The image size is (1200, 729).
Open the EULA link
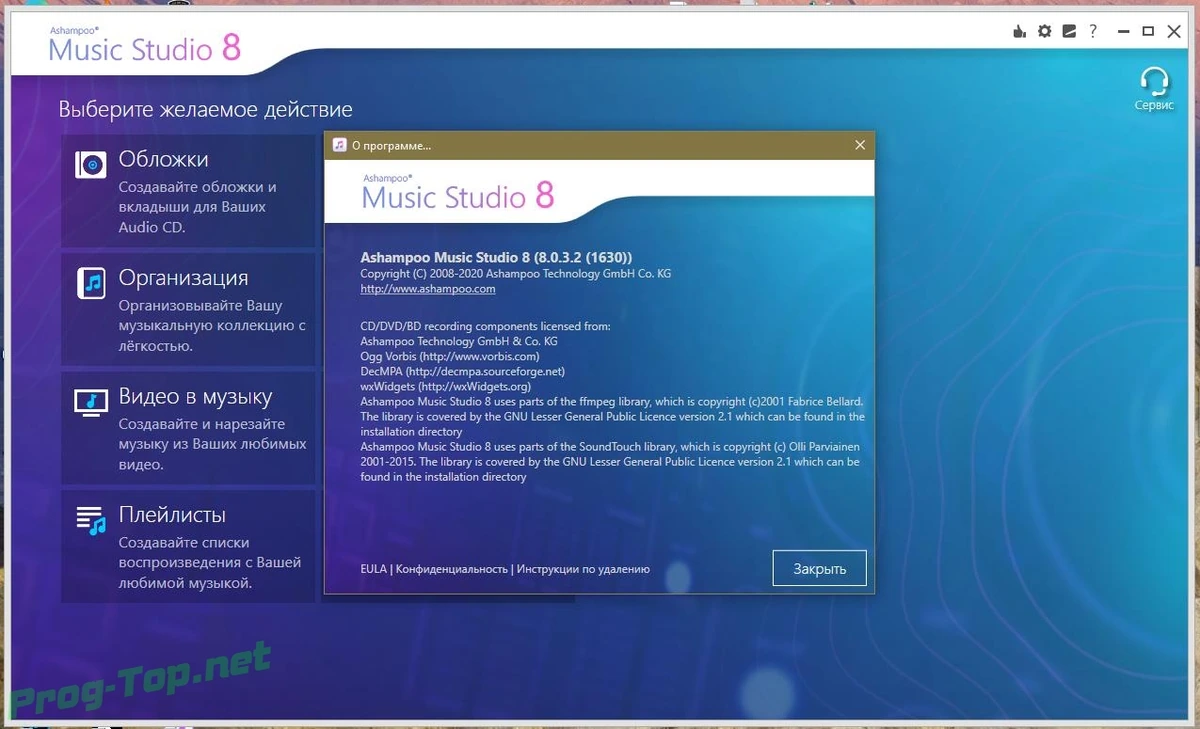click(x=373, y=569)
